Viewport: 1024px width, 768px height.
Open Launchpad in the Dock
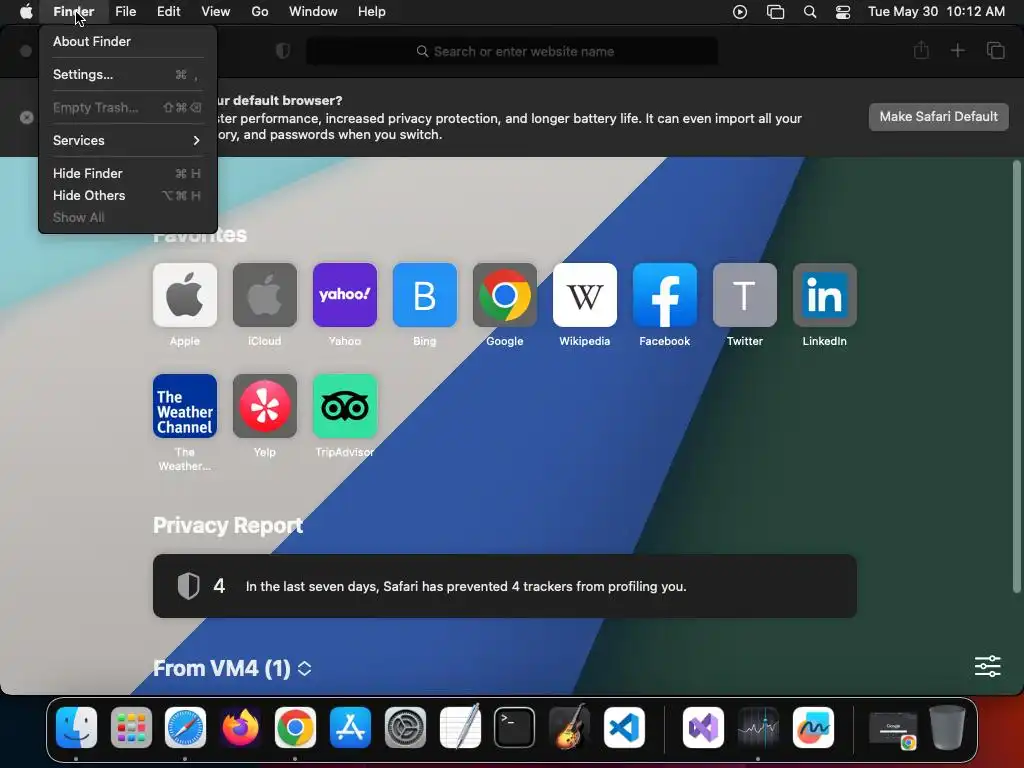131,728
